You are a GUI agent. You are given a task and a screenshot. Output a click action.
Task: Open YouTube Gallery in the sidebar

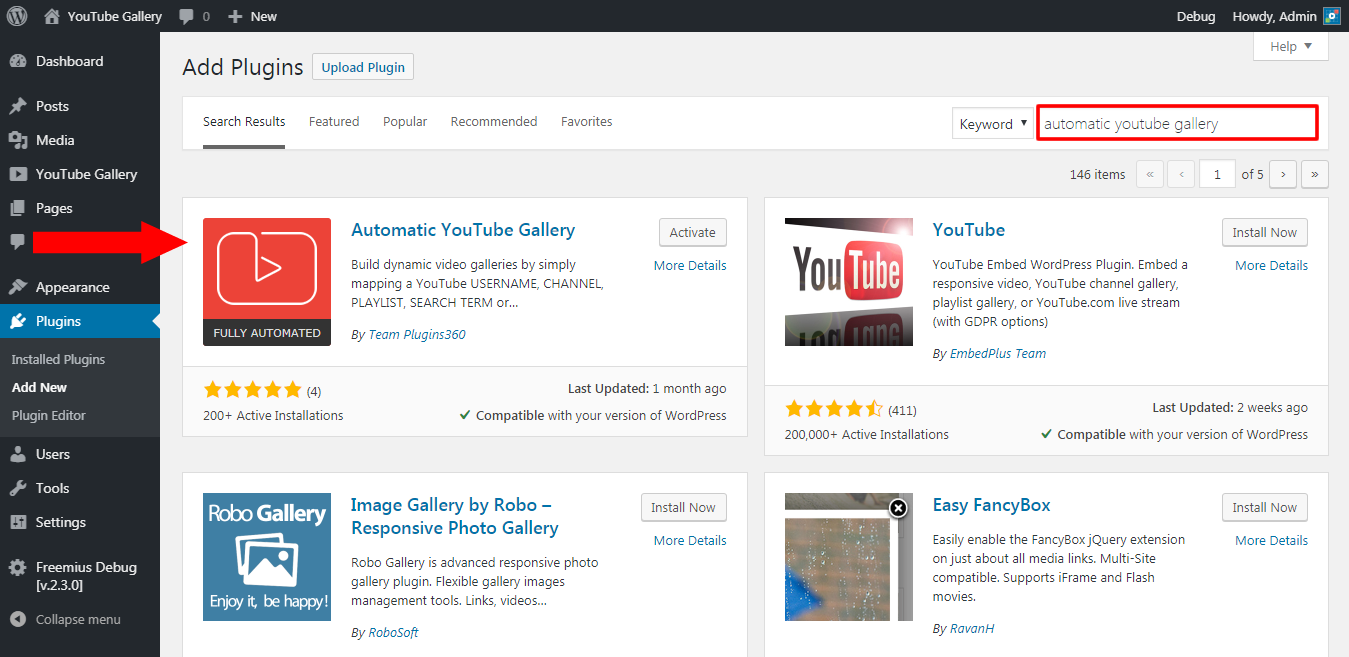point(86,174)
